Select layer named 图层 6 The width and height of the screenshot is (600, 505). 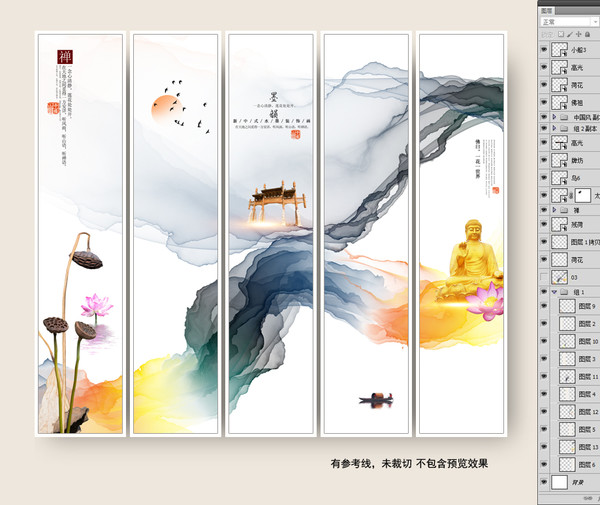coord(587,464)
